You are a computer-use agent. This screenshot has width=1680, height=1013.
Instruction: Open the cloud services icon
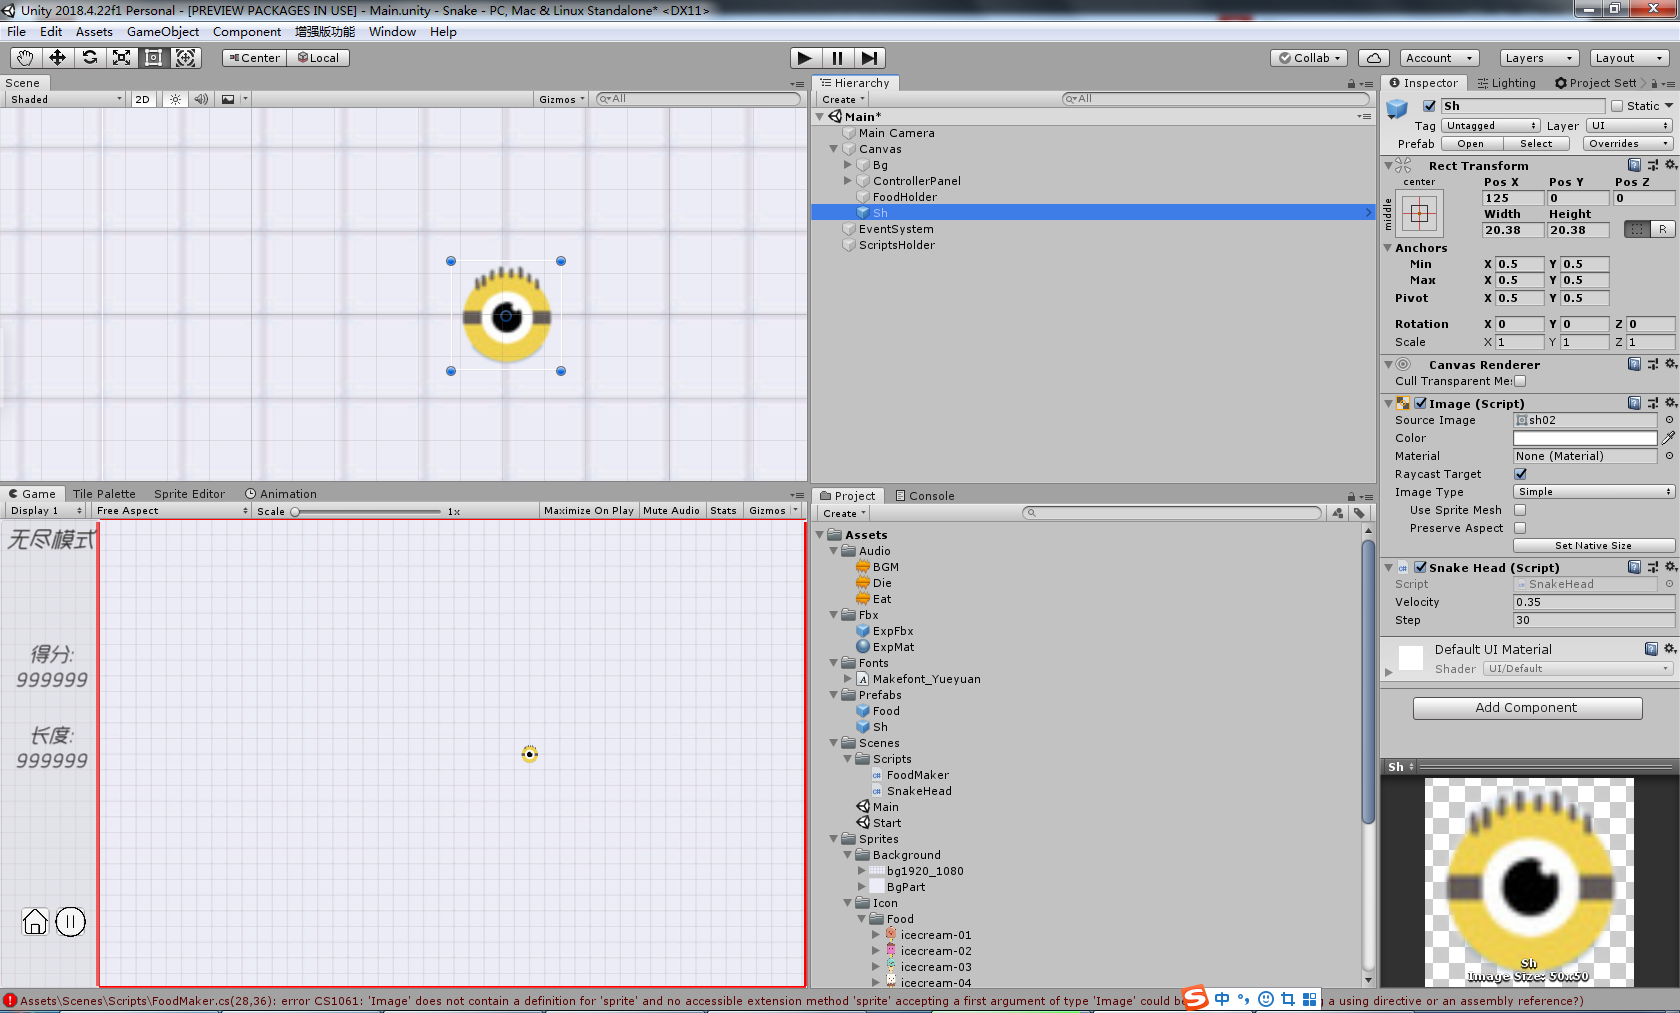pyautogui.click(x=1374, y=58)
